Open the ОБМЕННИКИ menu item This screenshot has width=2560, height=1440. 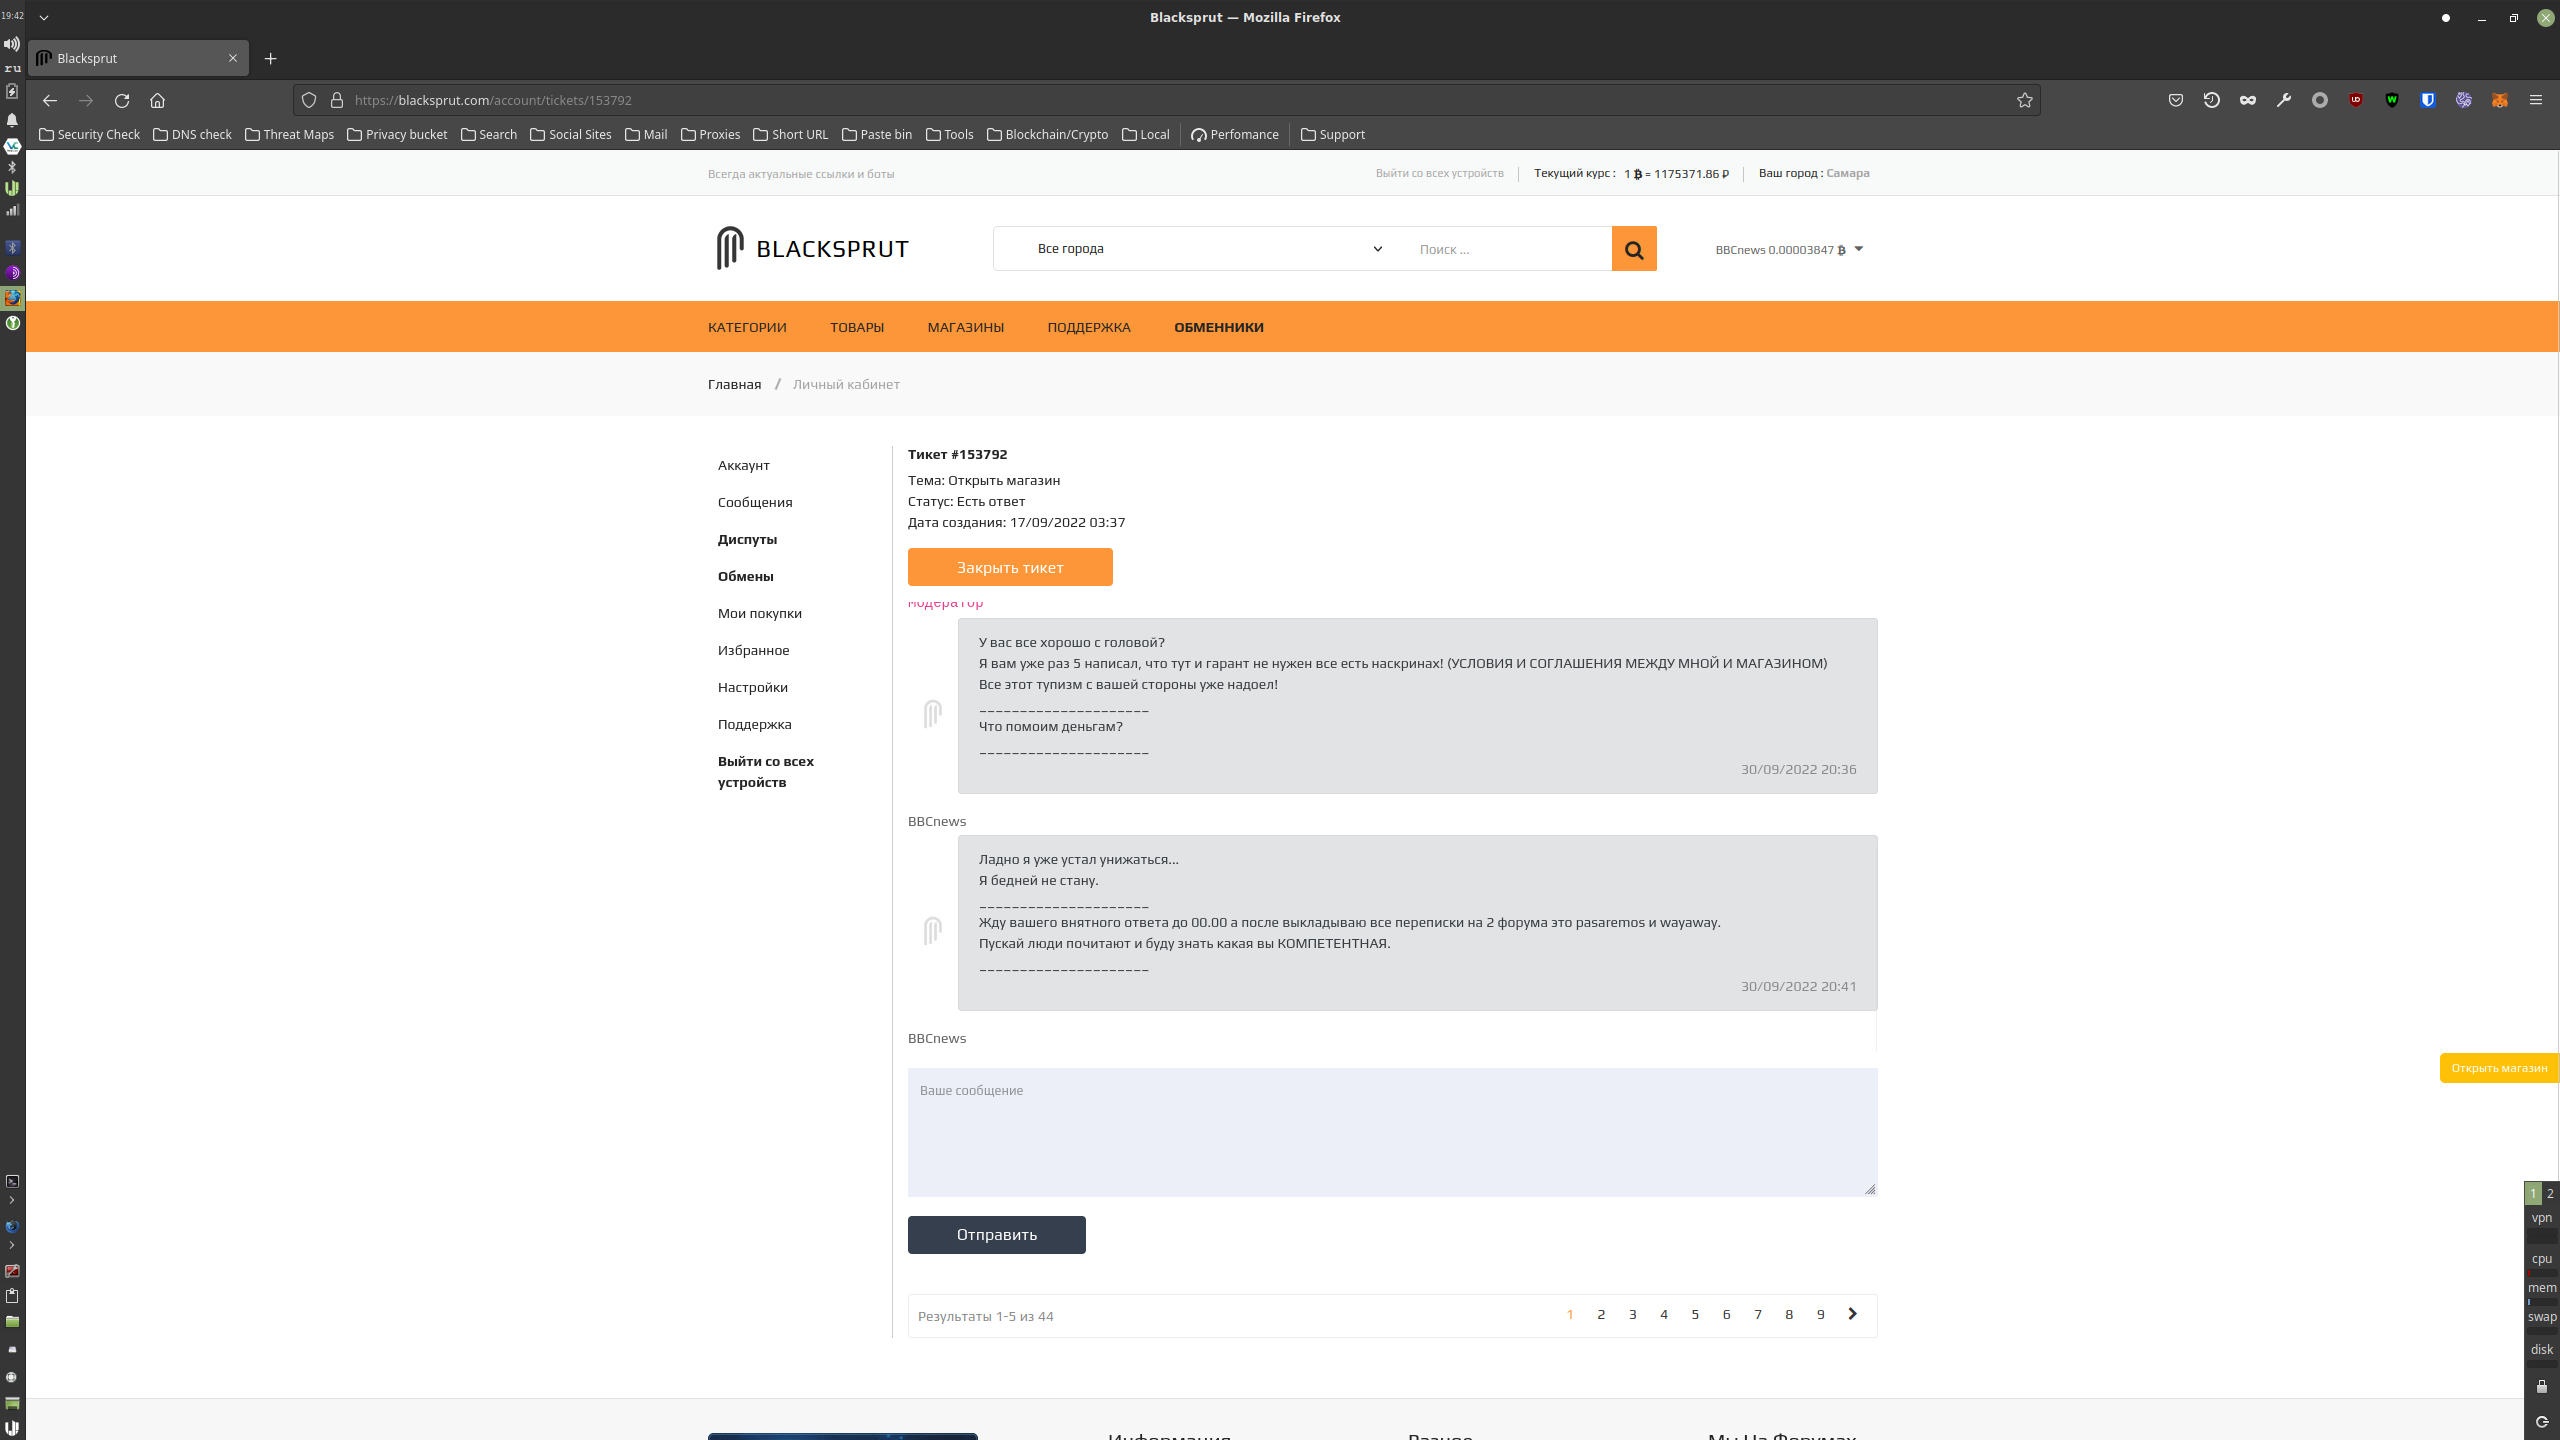click(x=1219, y=327)
